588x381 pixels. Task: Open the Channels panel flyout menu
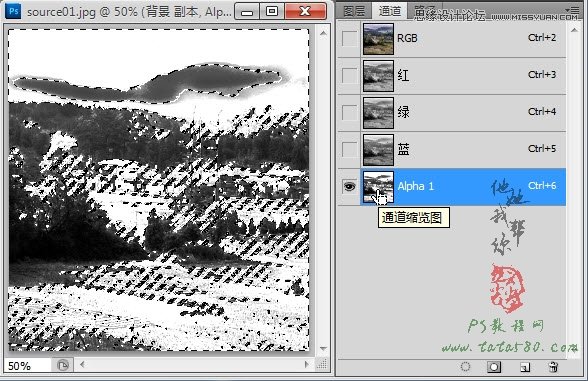[x=573, y=9]
